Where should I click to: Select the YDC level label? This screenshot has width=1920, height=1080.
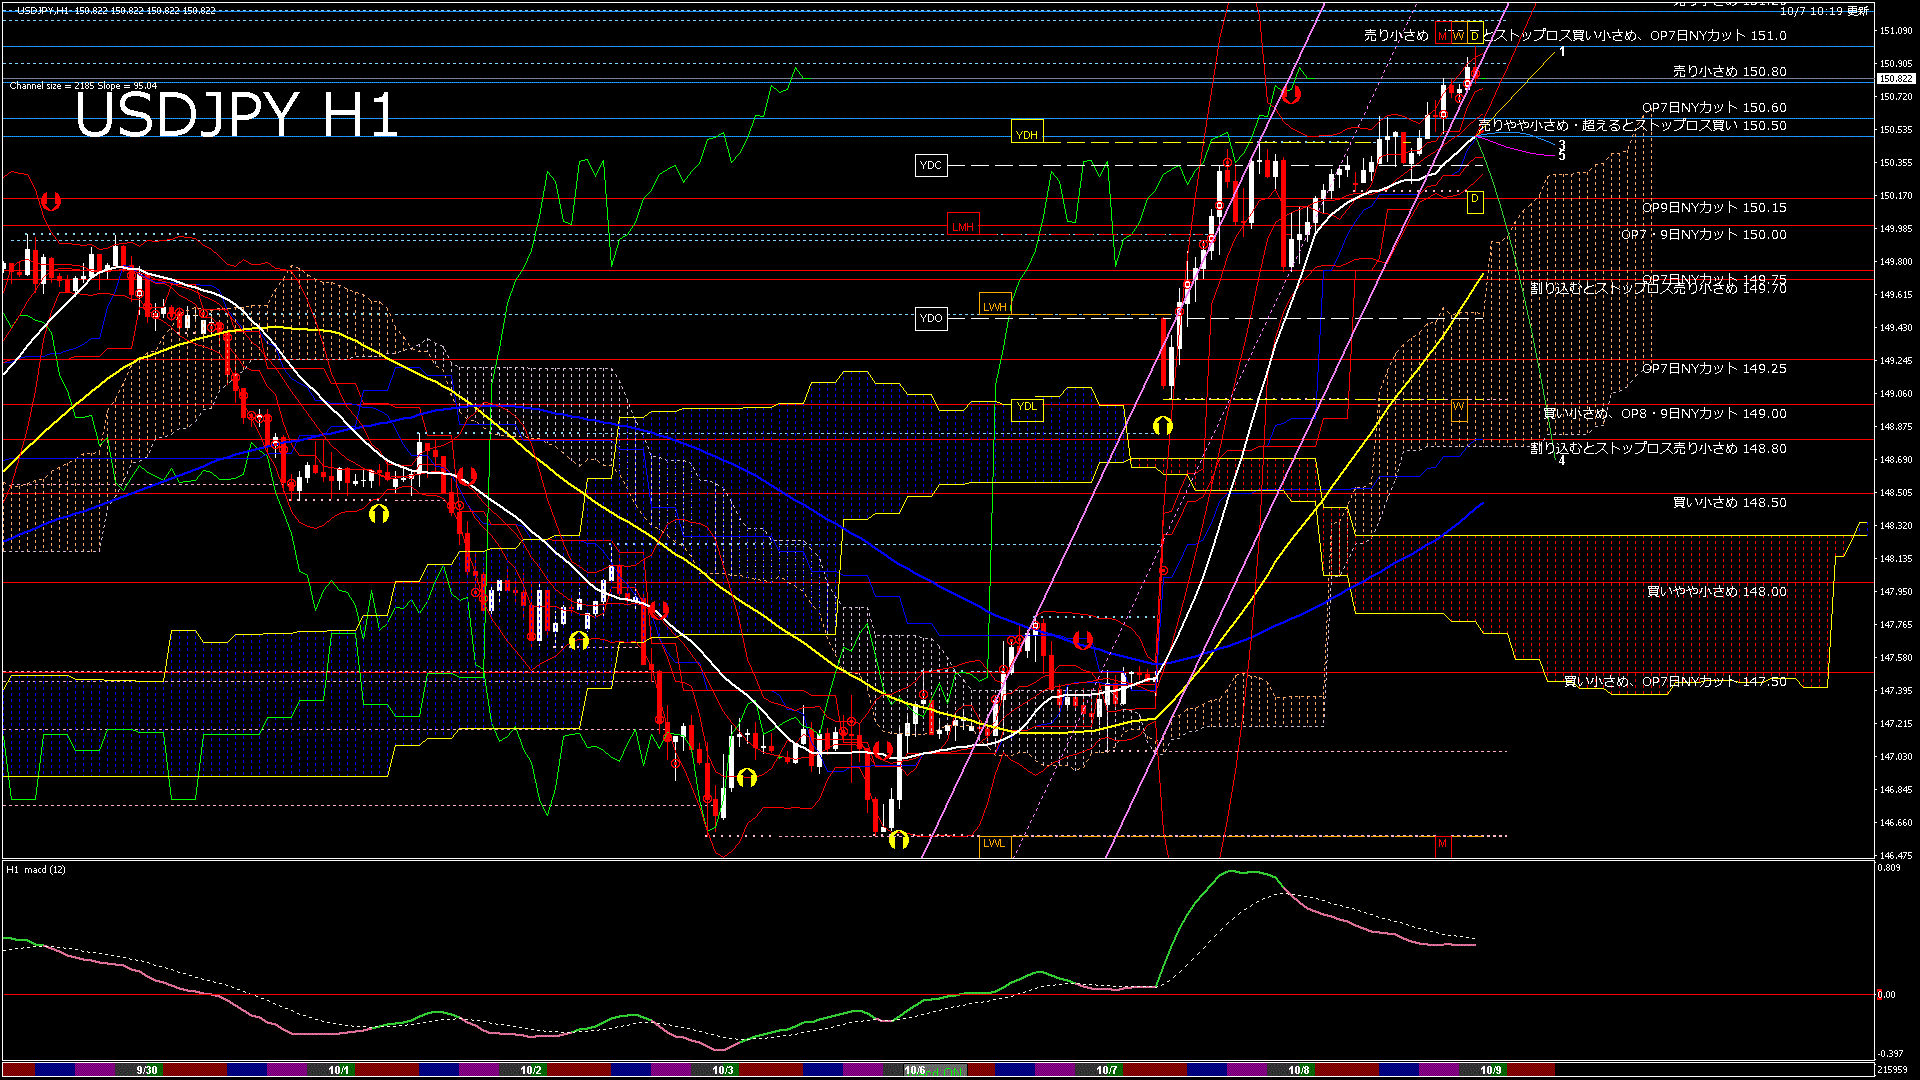[x=930, y=165]
